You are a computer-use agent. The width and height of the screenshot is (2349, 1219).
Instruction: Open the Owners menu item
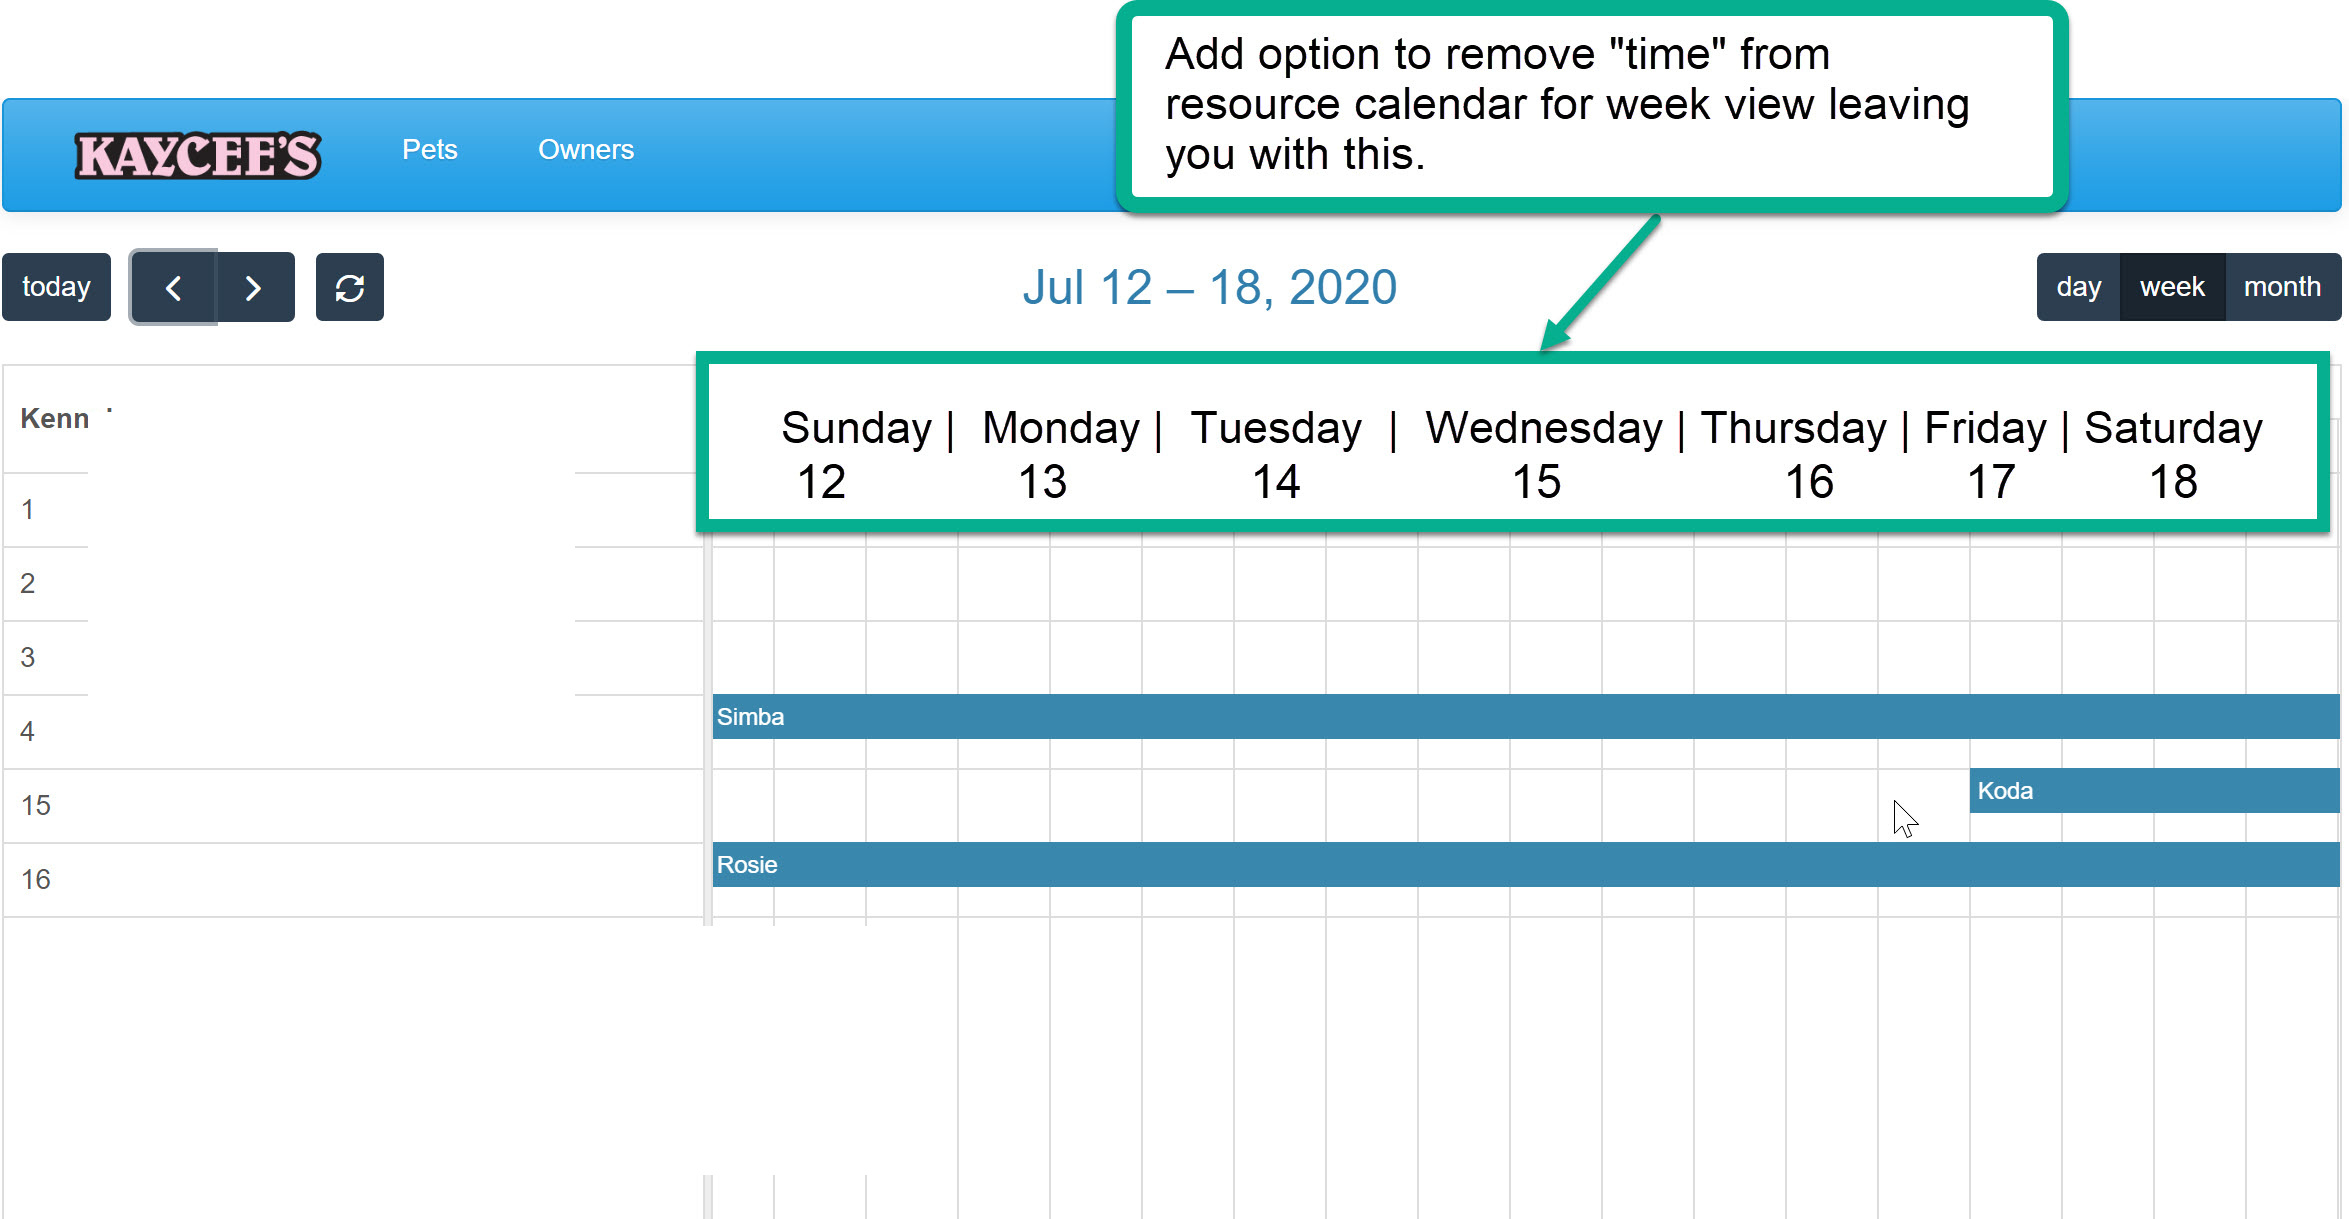(x=585, y=150)
